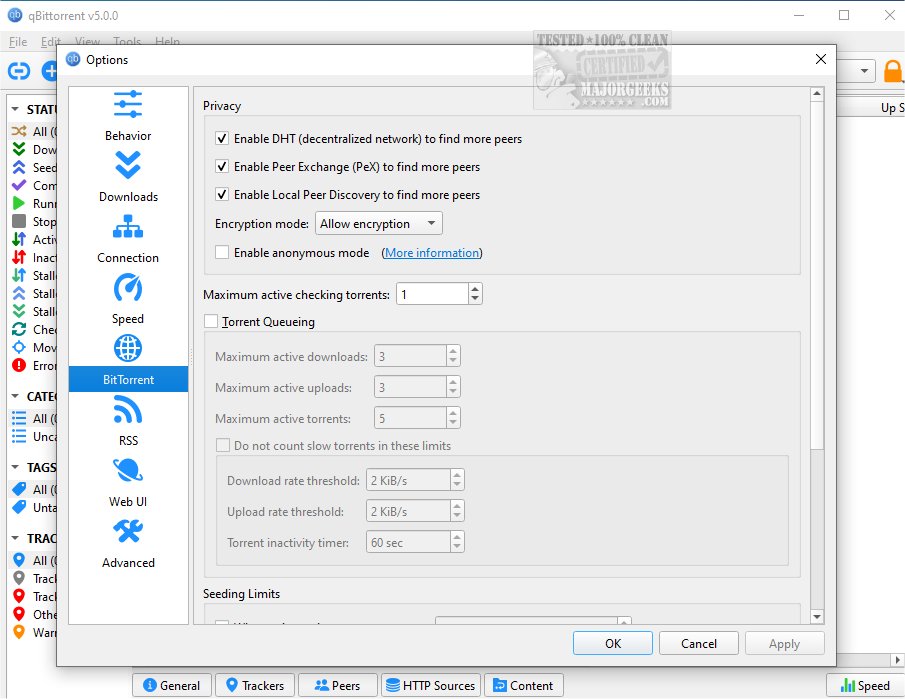905x699 pixels.
Task: Increase Maximum active checking torrents value
Action: 475,289
